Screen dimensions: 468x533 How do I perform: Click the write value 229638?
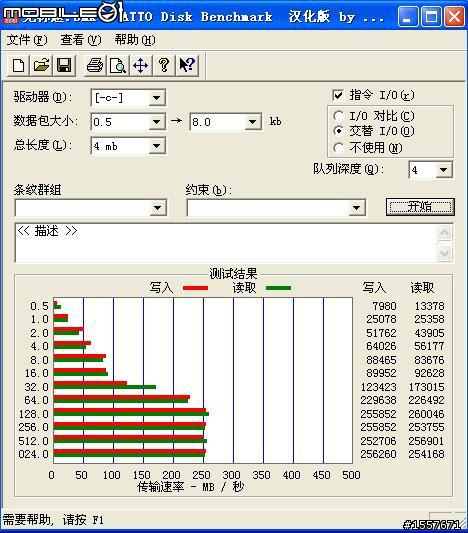pyautogui.click(x=379, y=400)
